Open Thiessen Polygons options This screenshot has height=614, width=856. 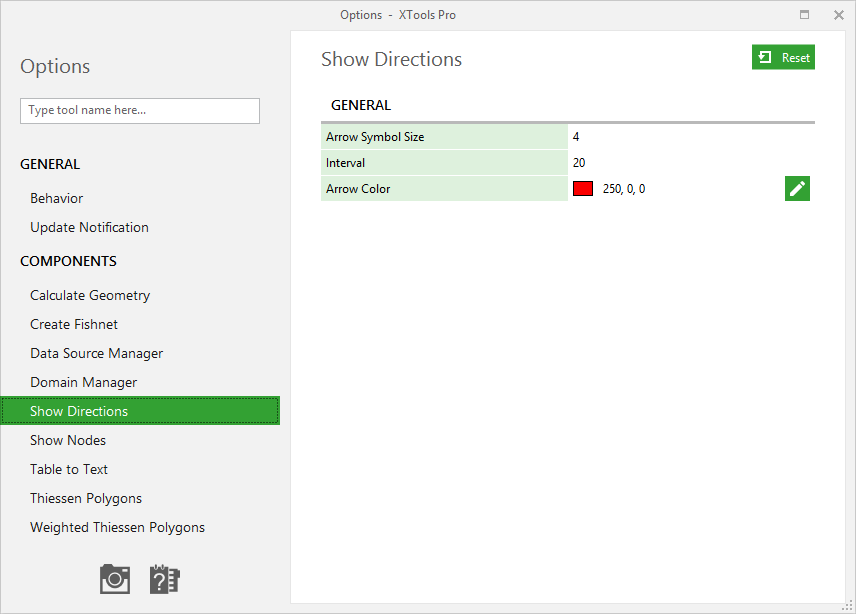point(86,498)
